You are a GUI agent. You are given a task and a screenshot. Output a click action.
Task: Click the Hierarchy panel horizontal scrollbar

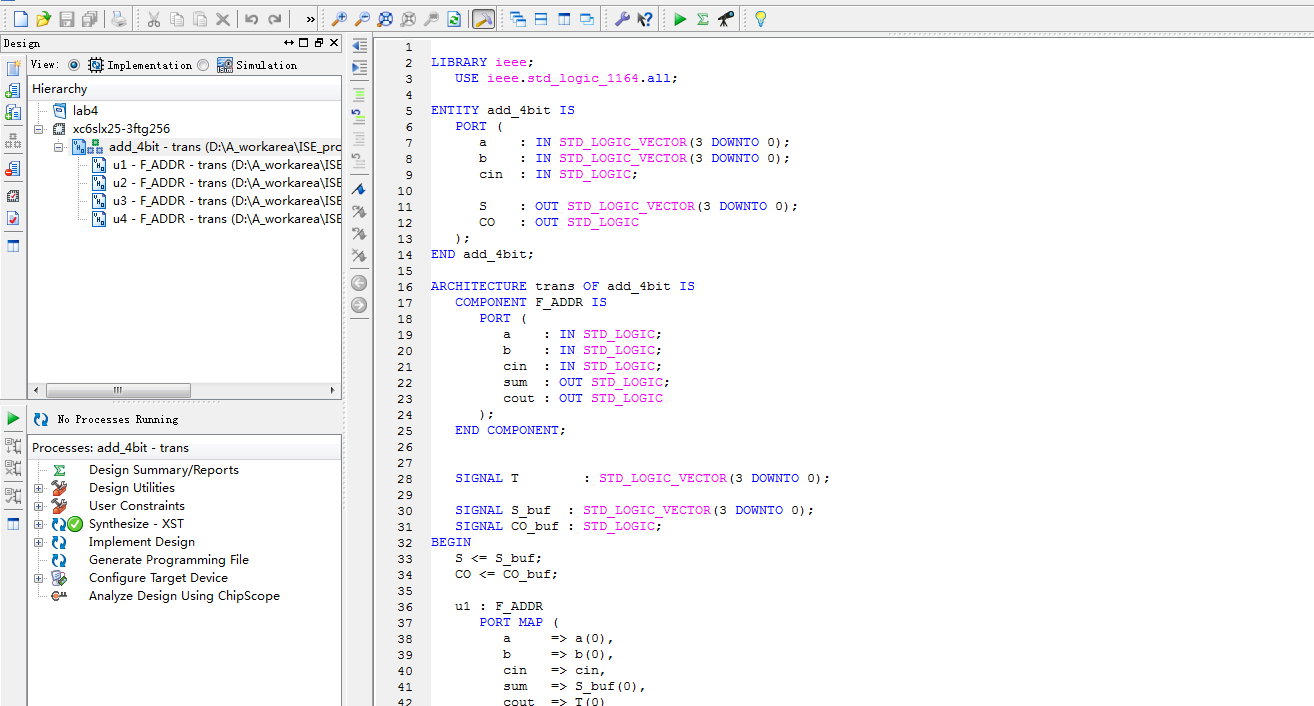click(x=117, y=390)
